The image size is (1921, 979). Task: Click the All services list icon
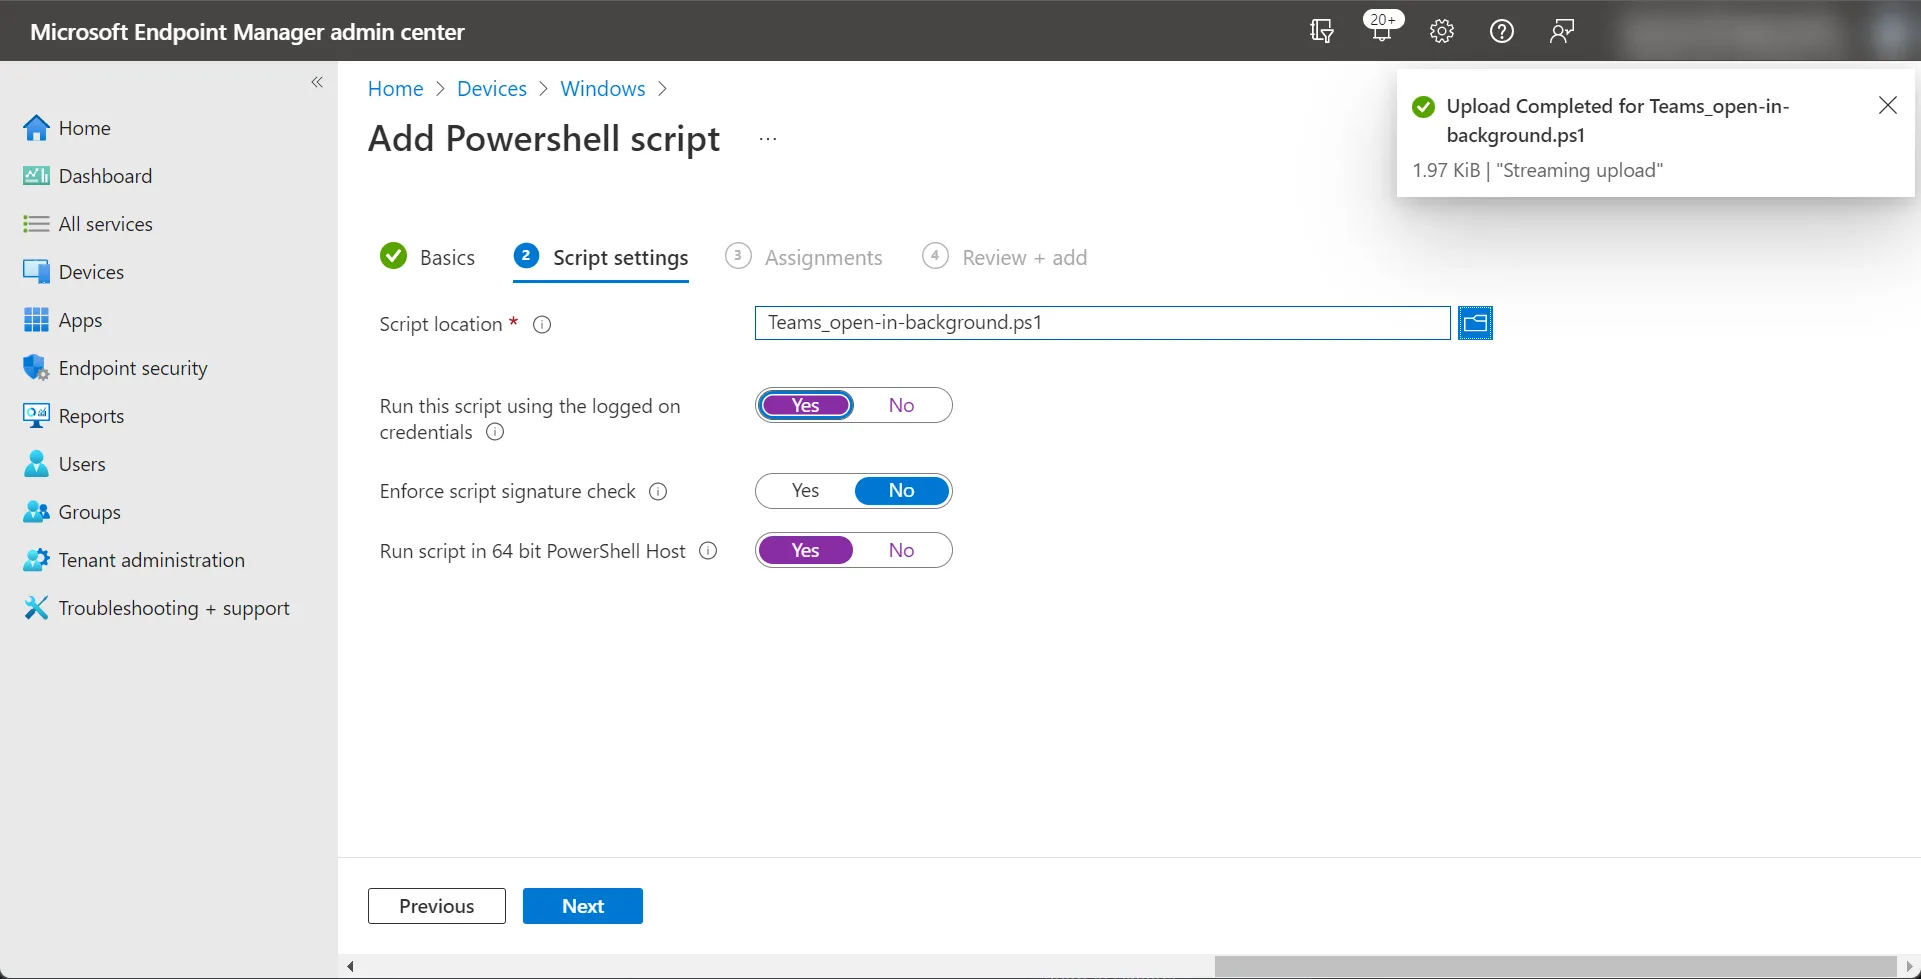coord(36,224)
